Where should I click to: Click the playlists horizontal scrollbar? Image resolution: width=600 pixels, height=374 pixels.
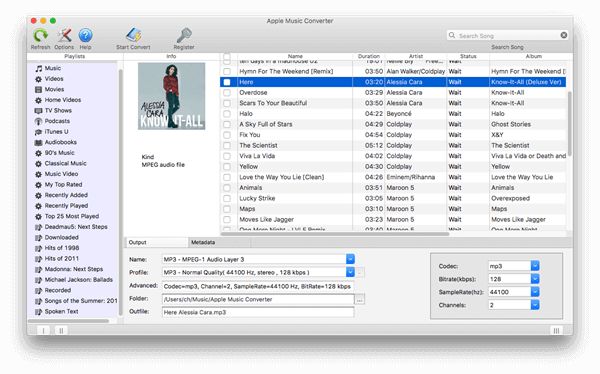(x=69, y=321)
